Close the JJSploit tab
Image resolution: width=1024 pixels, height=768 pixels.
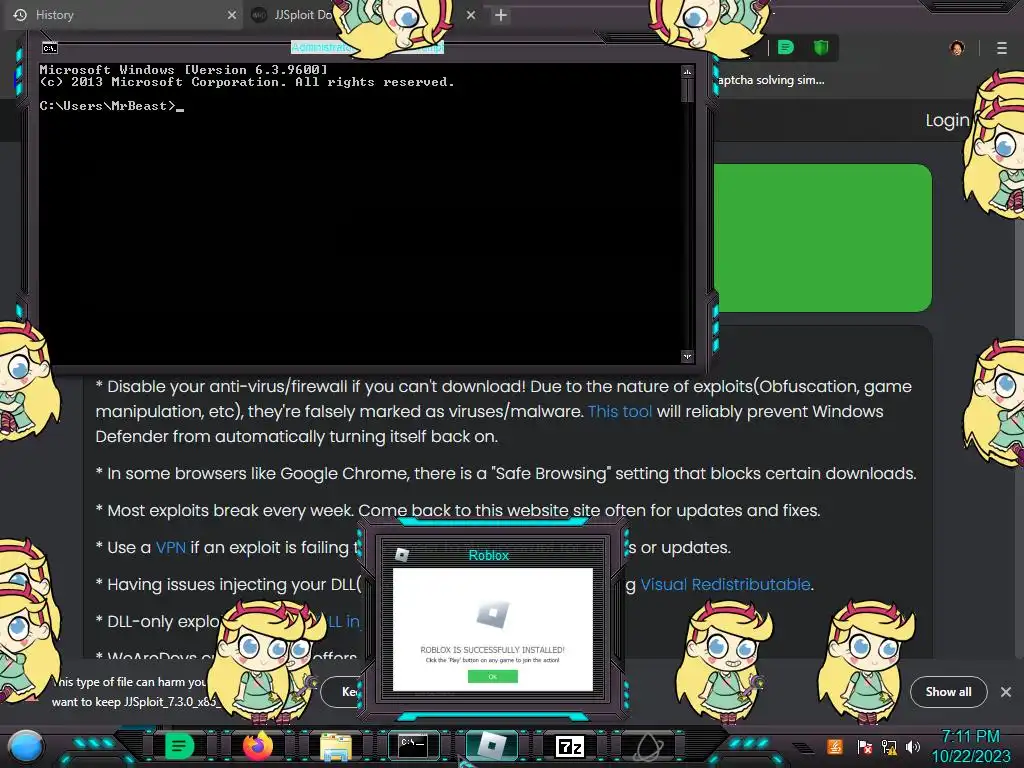point(471,14)
